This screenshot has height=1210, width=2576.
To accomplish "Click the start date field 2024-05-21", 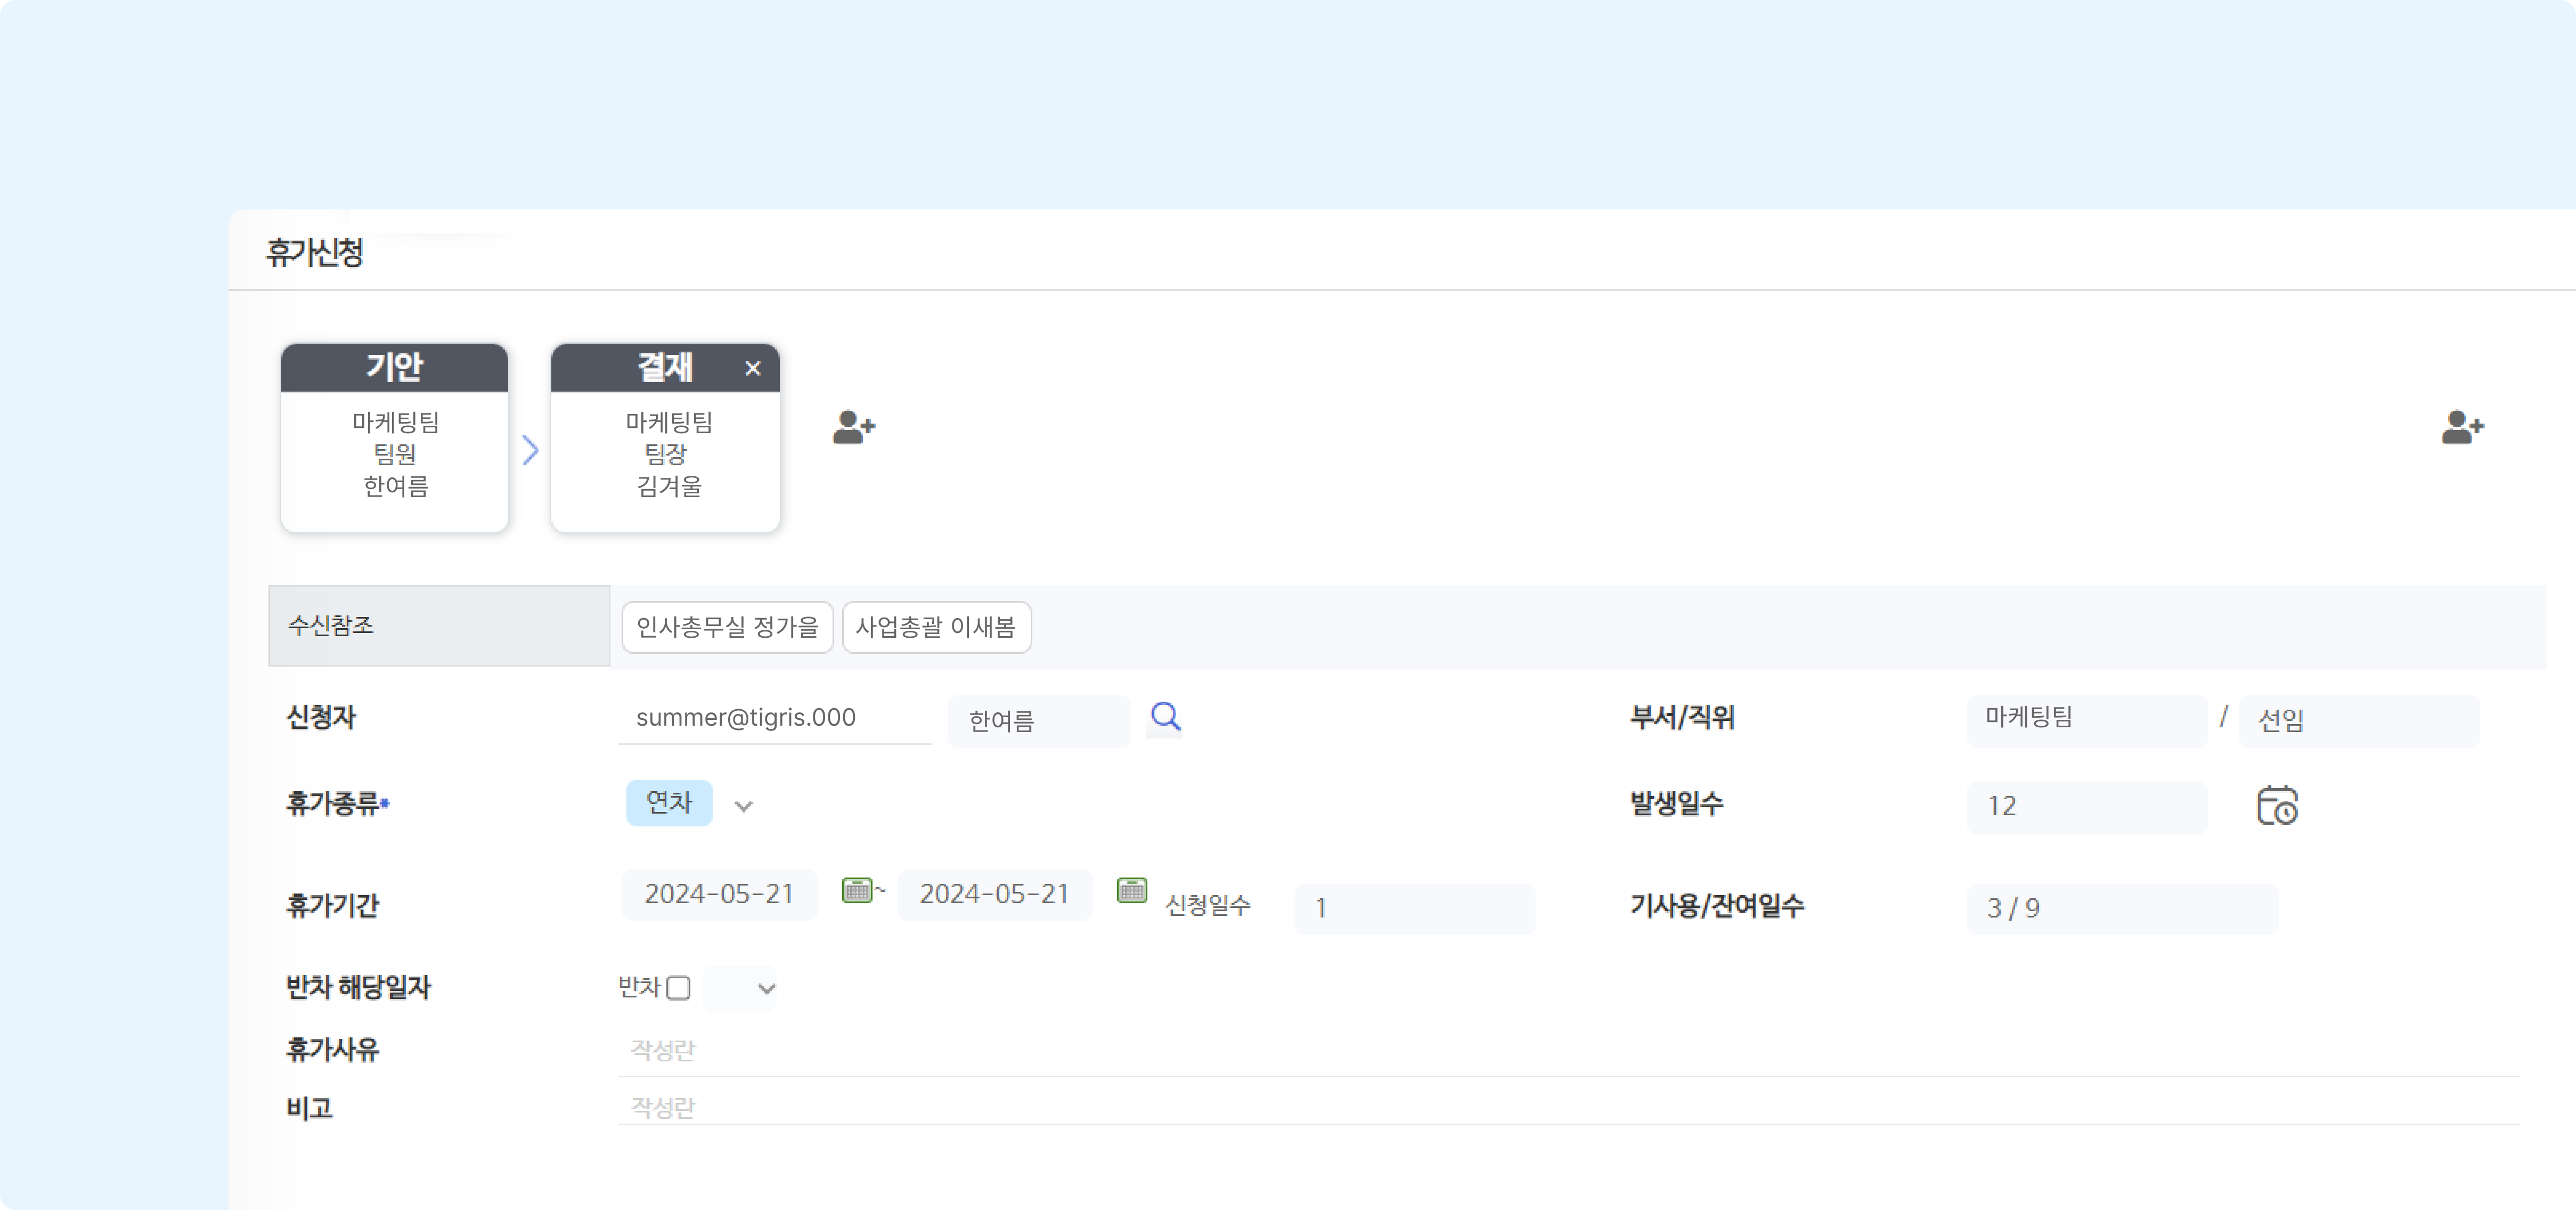I will click(x=719, y=893).
